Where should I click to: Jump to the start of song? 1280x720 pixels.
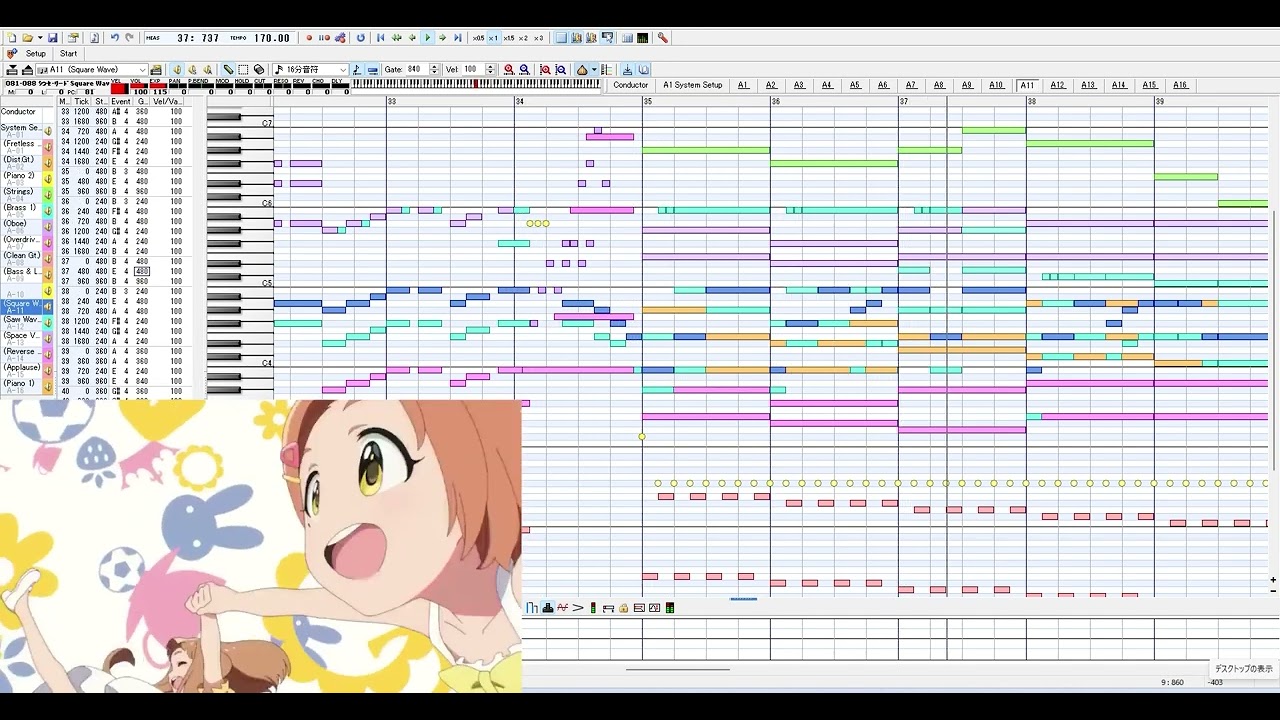[x=380, y=38]
